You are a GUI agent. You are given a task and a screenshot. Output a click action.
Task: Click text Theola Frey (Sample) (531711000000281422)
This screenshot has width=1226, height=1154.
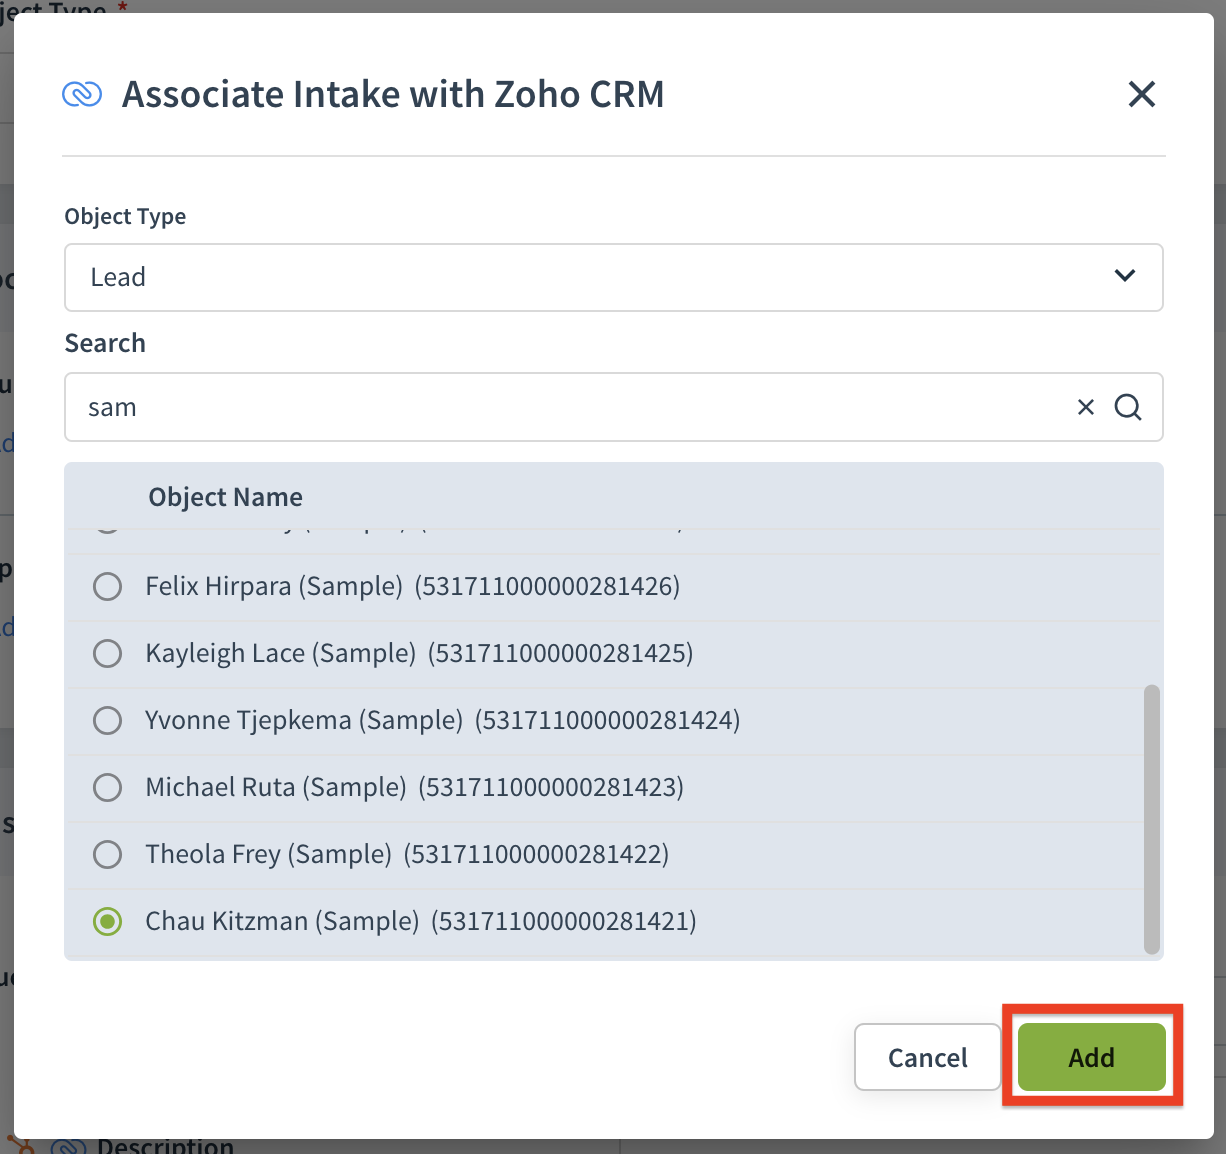click(x=407, y=854)
